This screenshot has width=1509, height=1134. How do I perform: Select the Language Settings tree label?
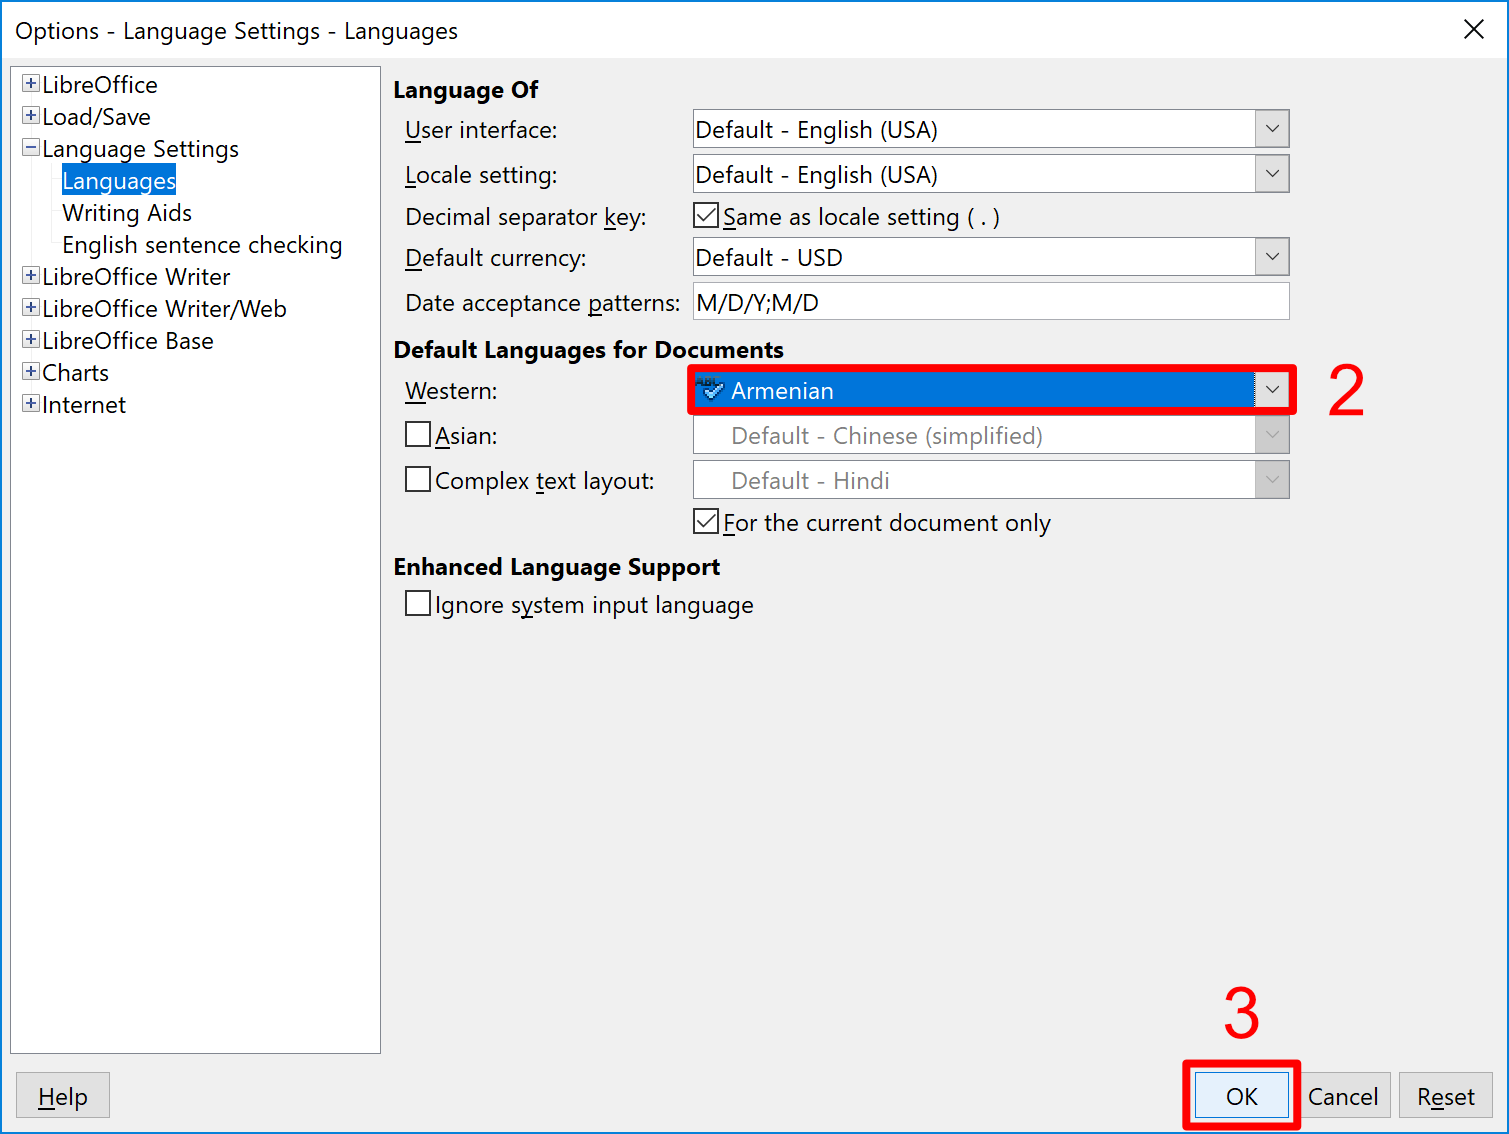click(140, 149)
